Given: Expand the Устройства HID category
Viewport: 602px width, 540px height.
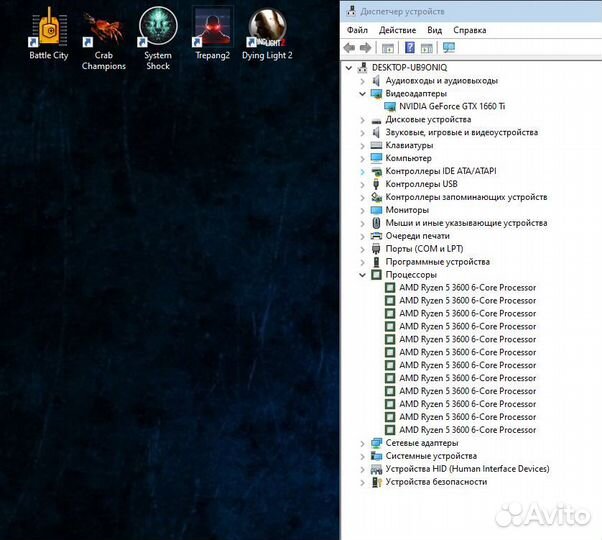Looking at the screenshot, I should pos(362,469).
